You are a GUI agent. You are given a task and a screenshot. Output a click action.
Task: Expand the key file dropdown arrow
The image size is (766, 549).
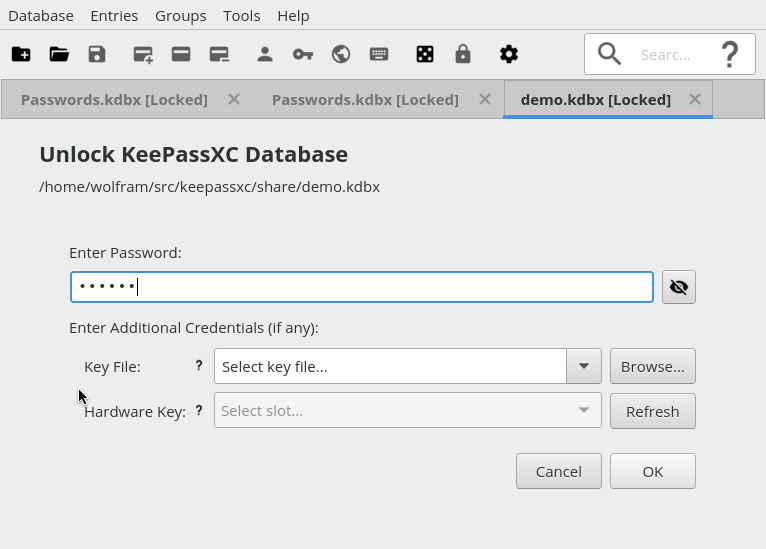pyautogui.click(x=584, y=366)
